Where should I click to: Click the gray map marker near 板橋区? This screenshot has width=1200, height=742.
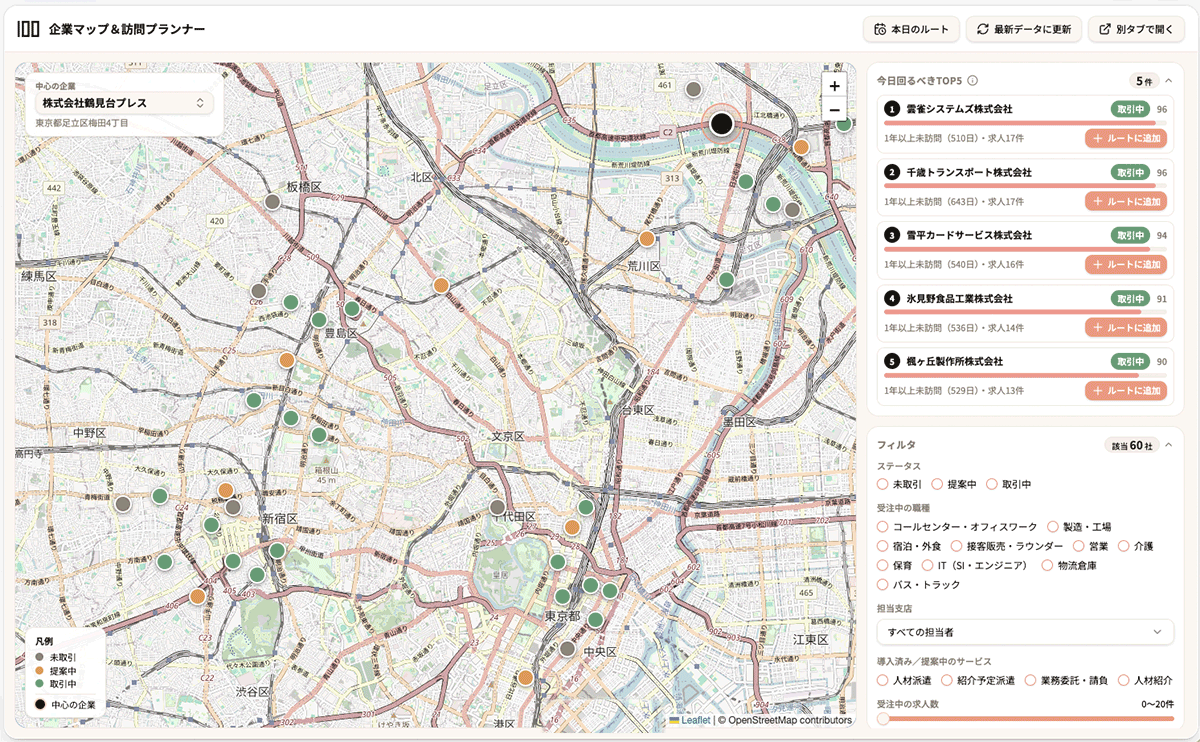pos(271,201)
